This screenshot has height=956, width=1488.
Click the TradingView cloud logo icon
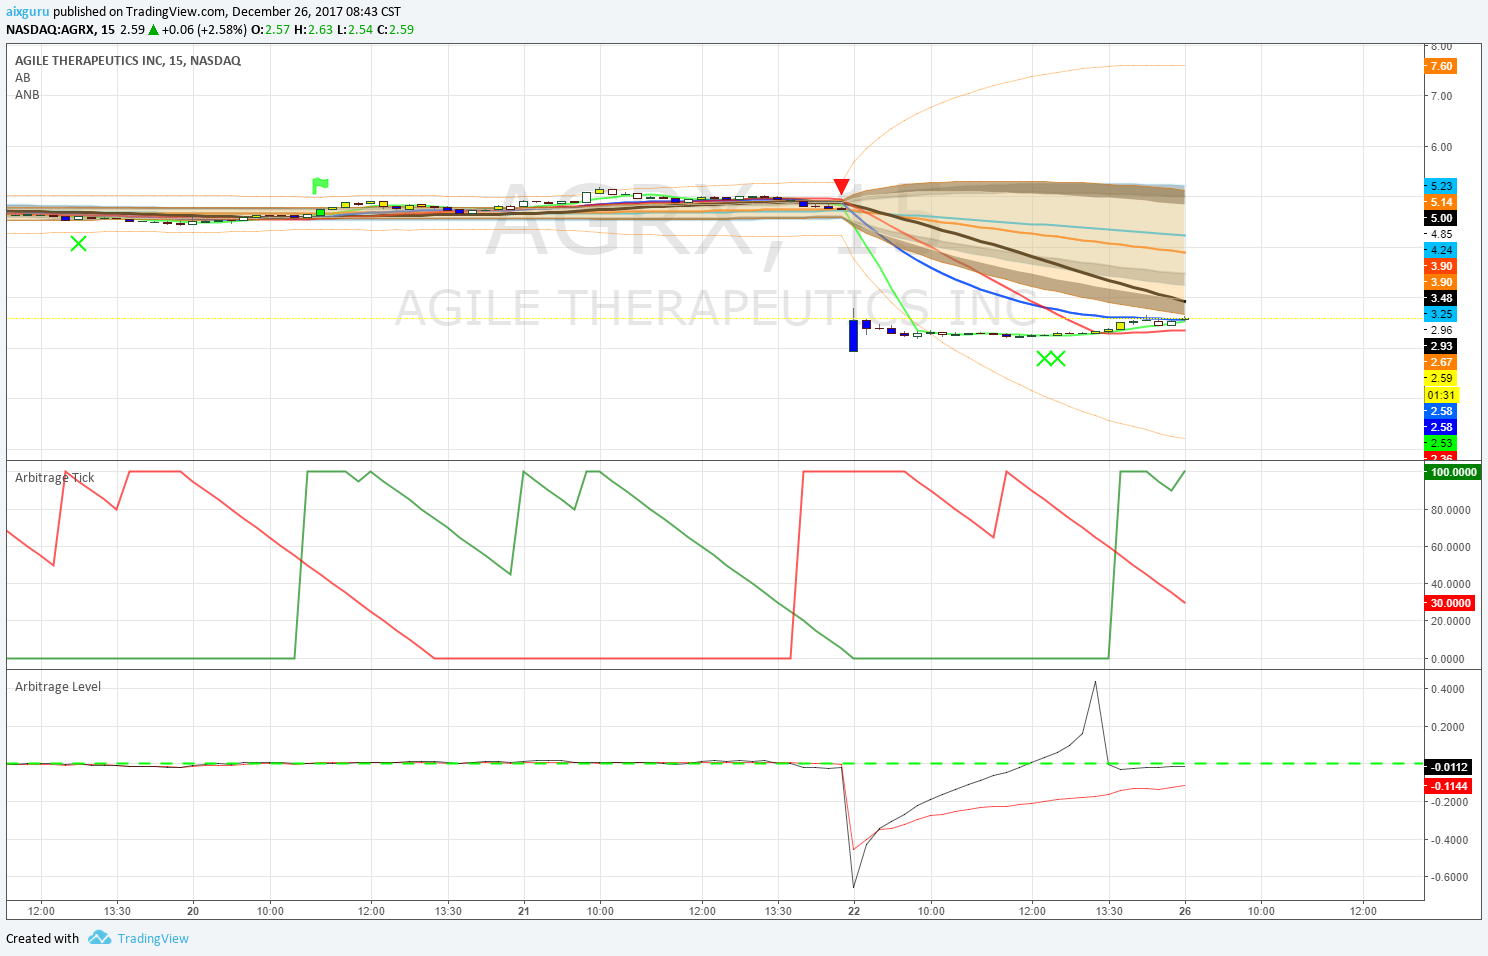tap(99, 938)
